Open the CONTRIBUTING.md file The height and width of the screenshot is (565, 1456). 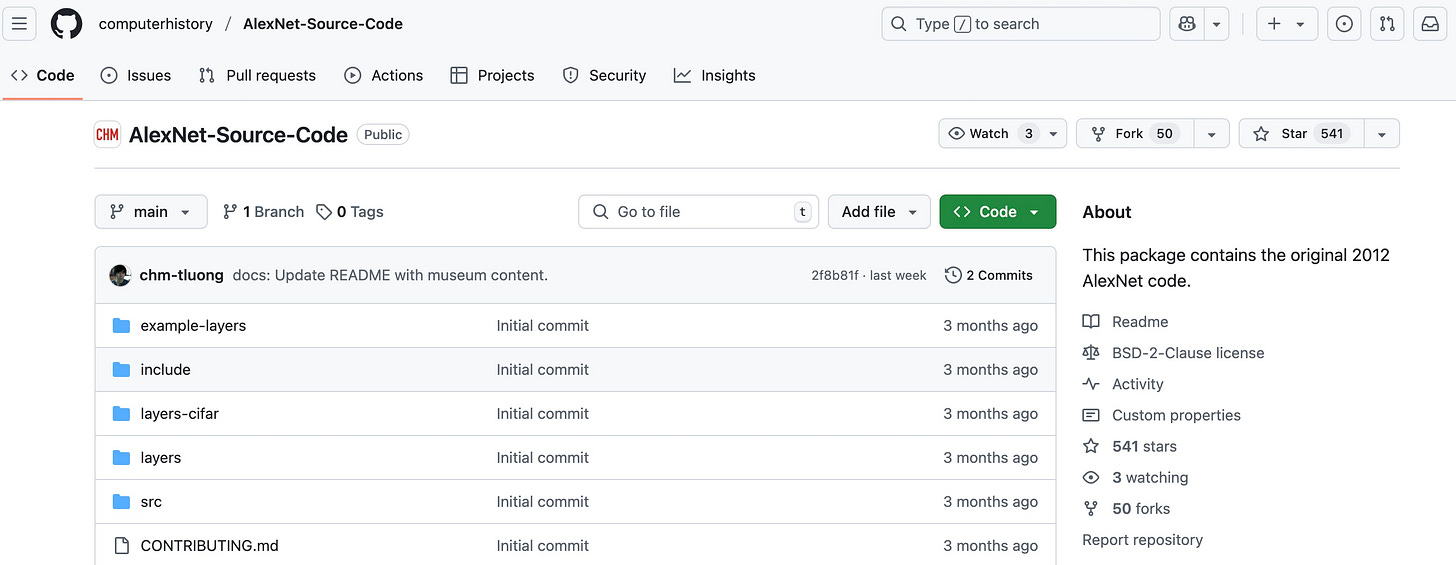(209, 545)
